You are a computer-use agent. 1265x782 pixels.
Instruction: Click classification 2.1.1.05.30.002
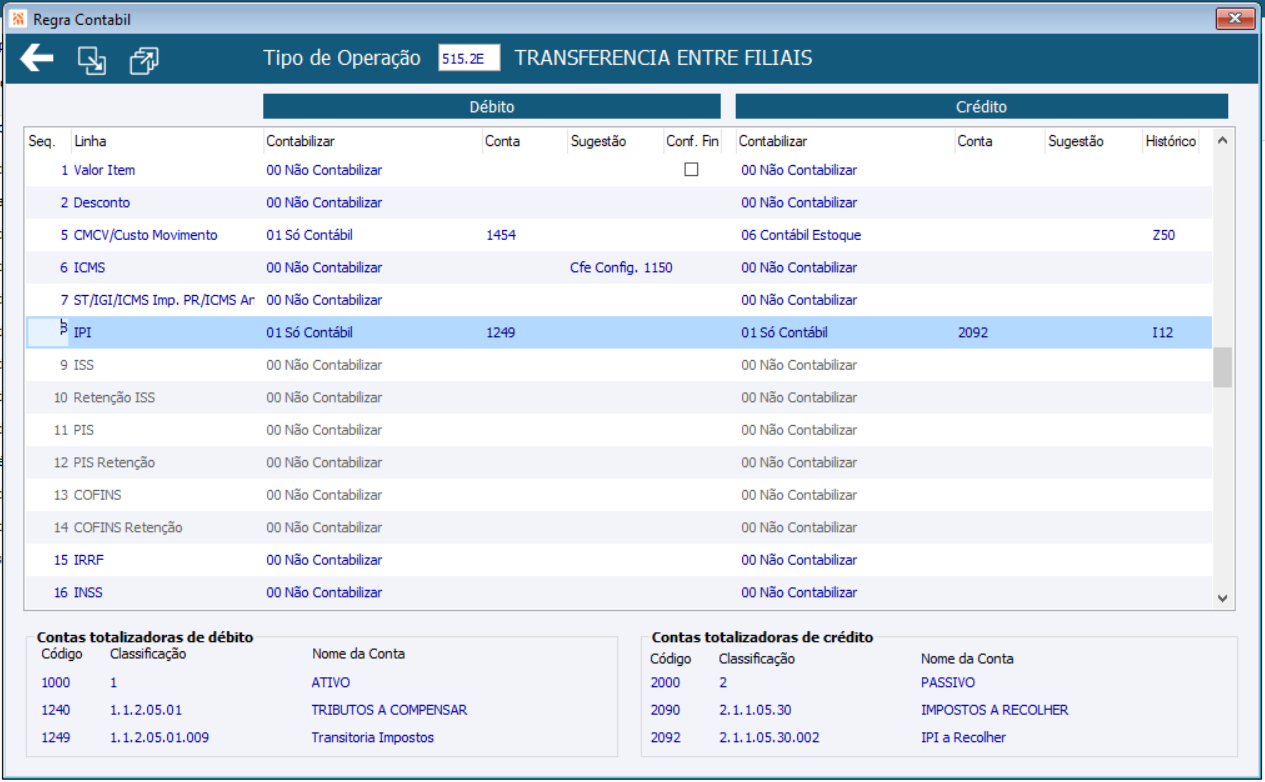pyautogui.click(x=768, y=738)
